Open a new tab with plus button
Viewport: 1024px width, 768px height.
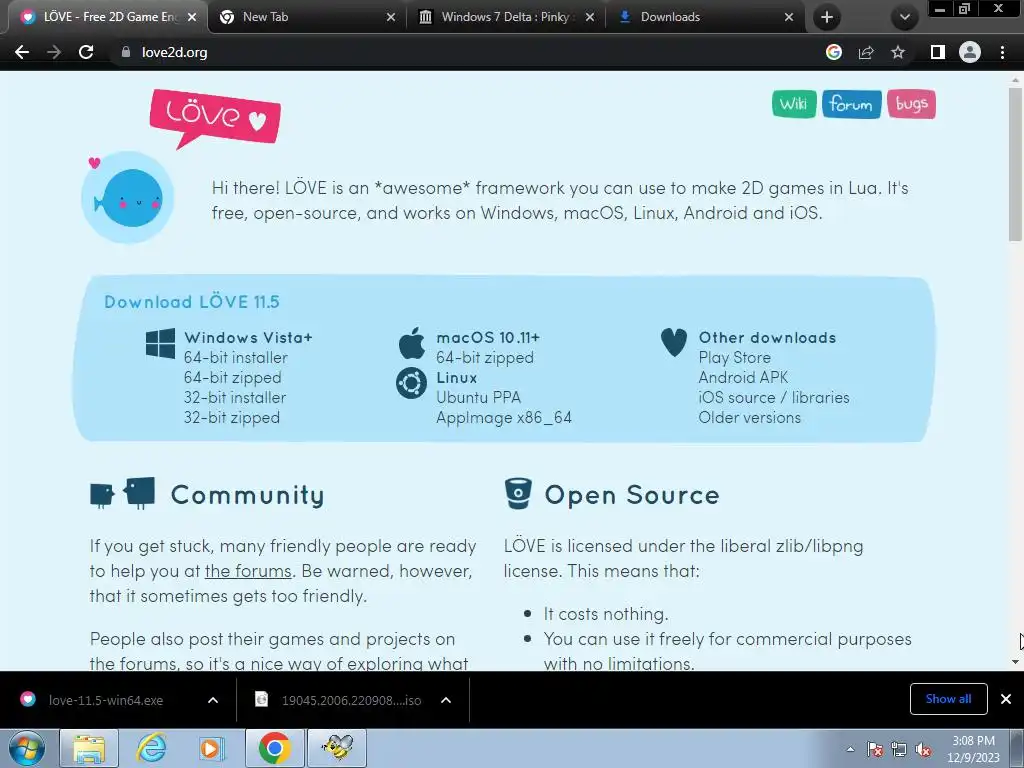click(827, 17)
